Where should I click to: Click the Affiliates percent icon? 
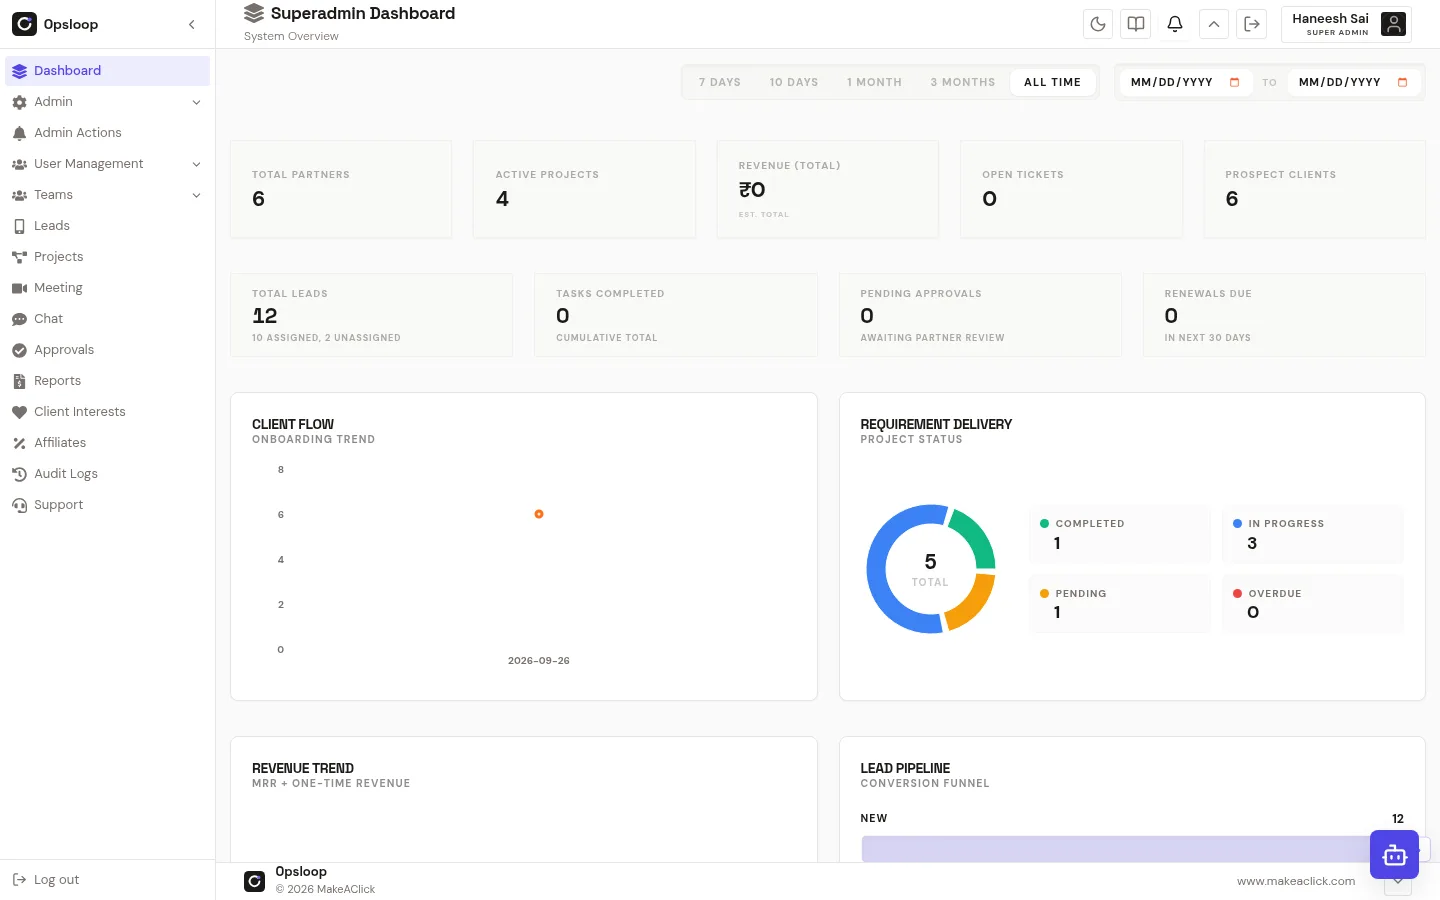[x=19, y=443]
